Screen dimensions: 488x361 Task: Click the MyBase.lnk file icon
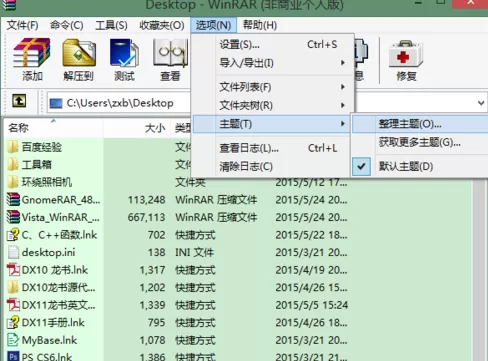(x=13, y=340)
